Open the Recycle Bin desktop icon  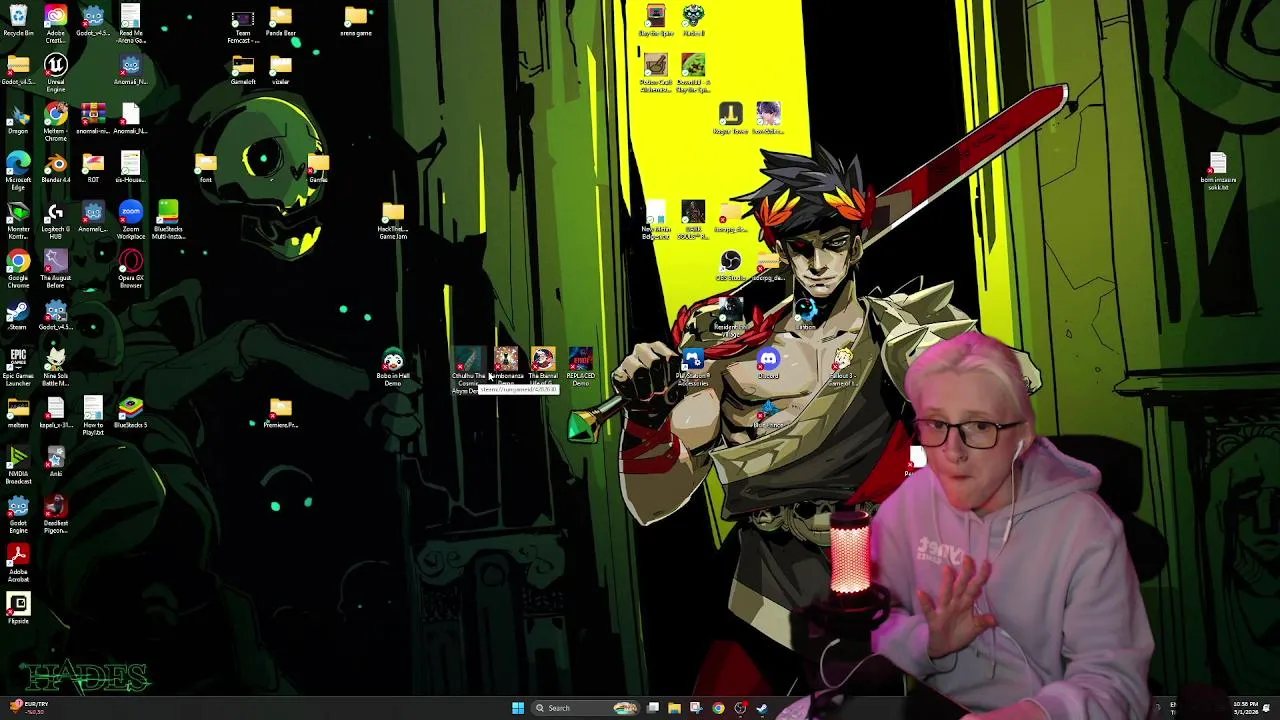[x=18, y=21]
